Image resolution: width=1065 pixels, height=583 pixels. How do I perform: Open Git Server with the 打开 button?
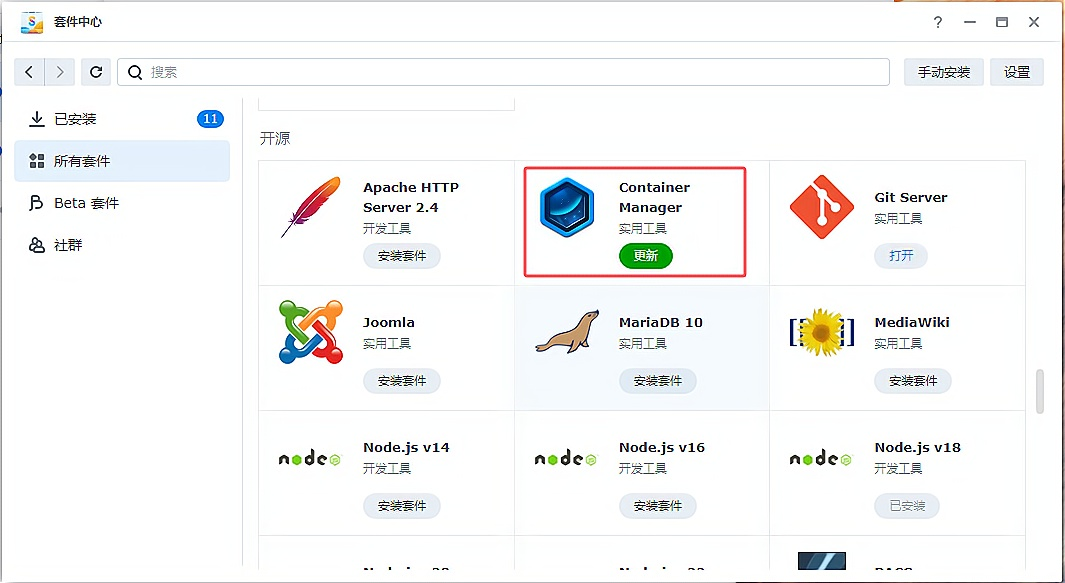click(x=901, y=256)
